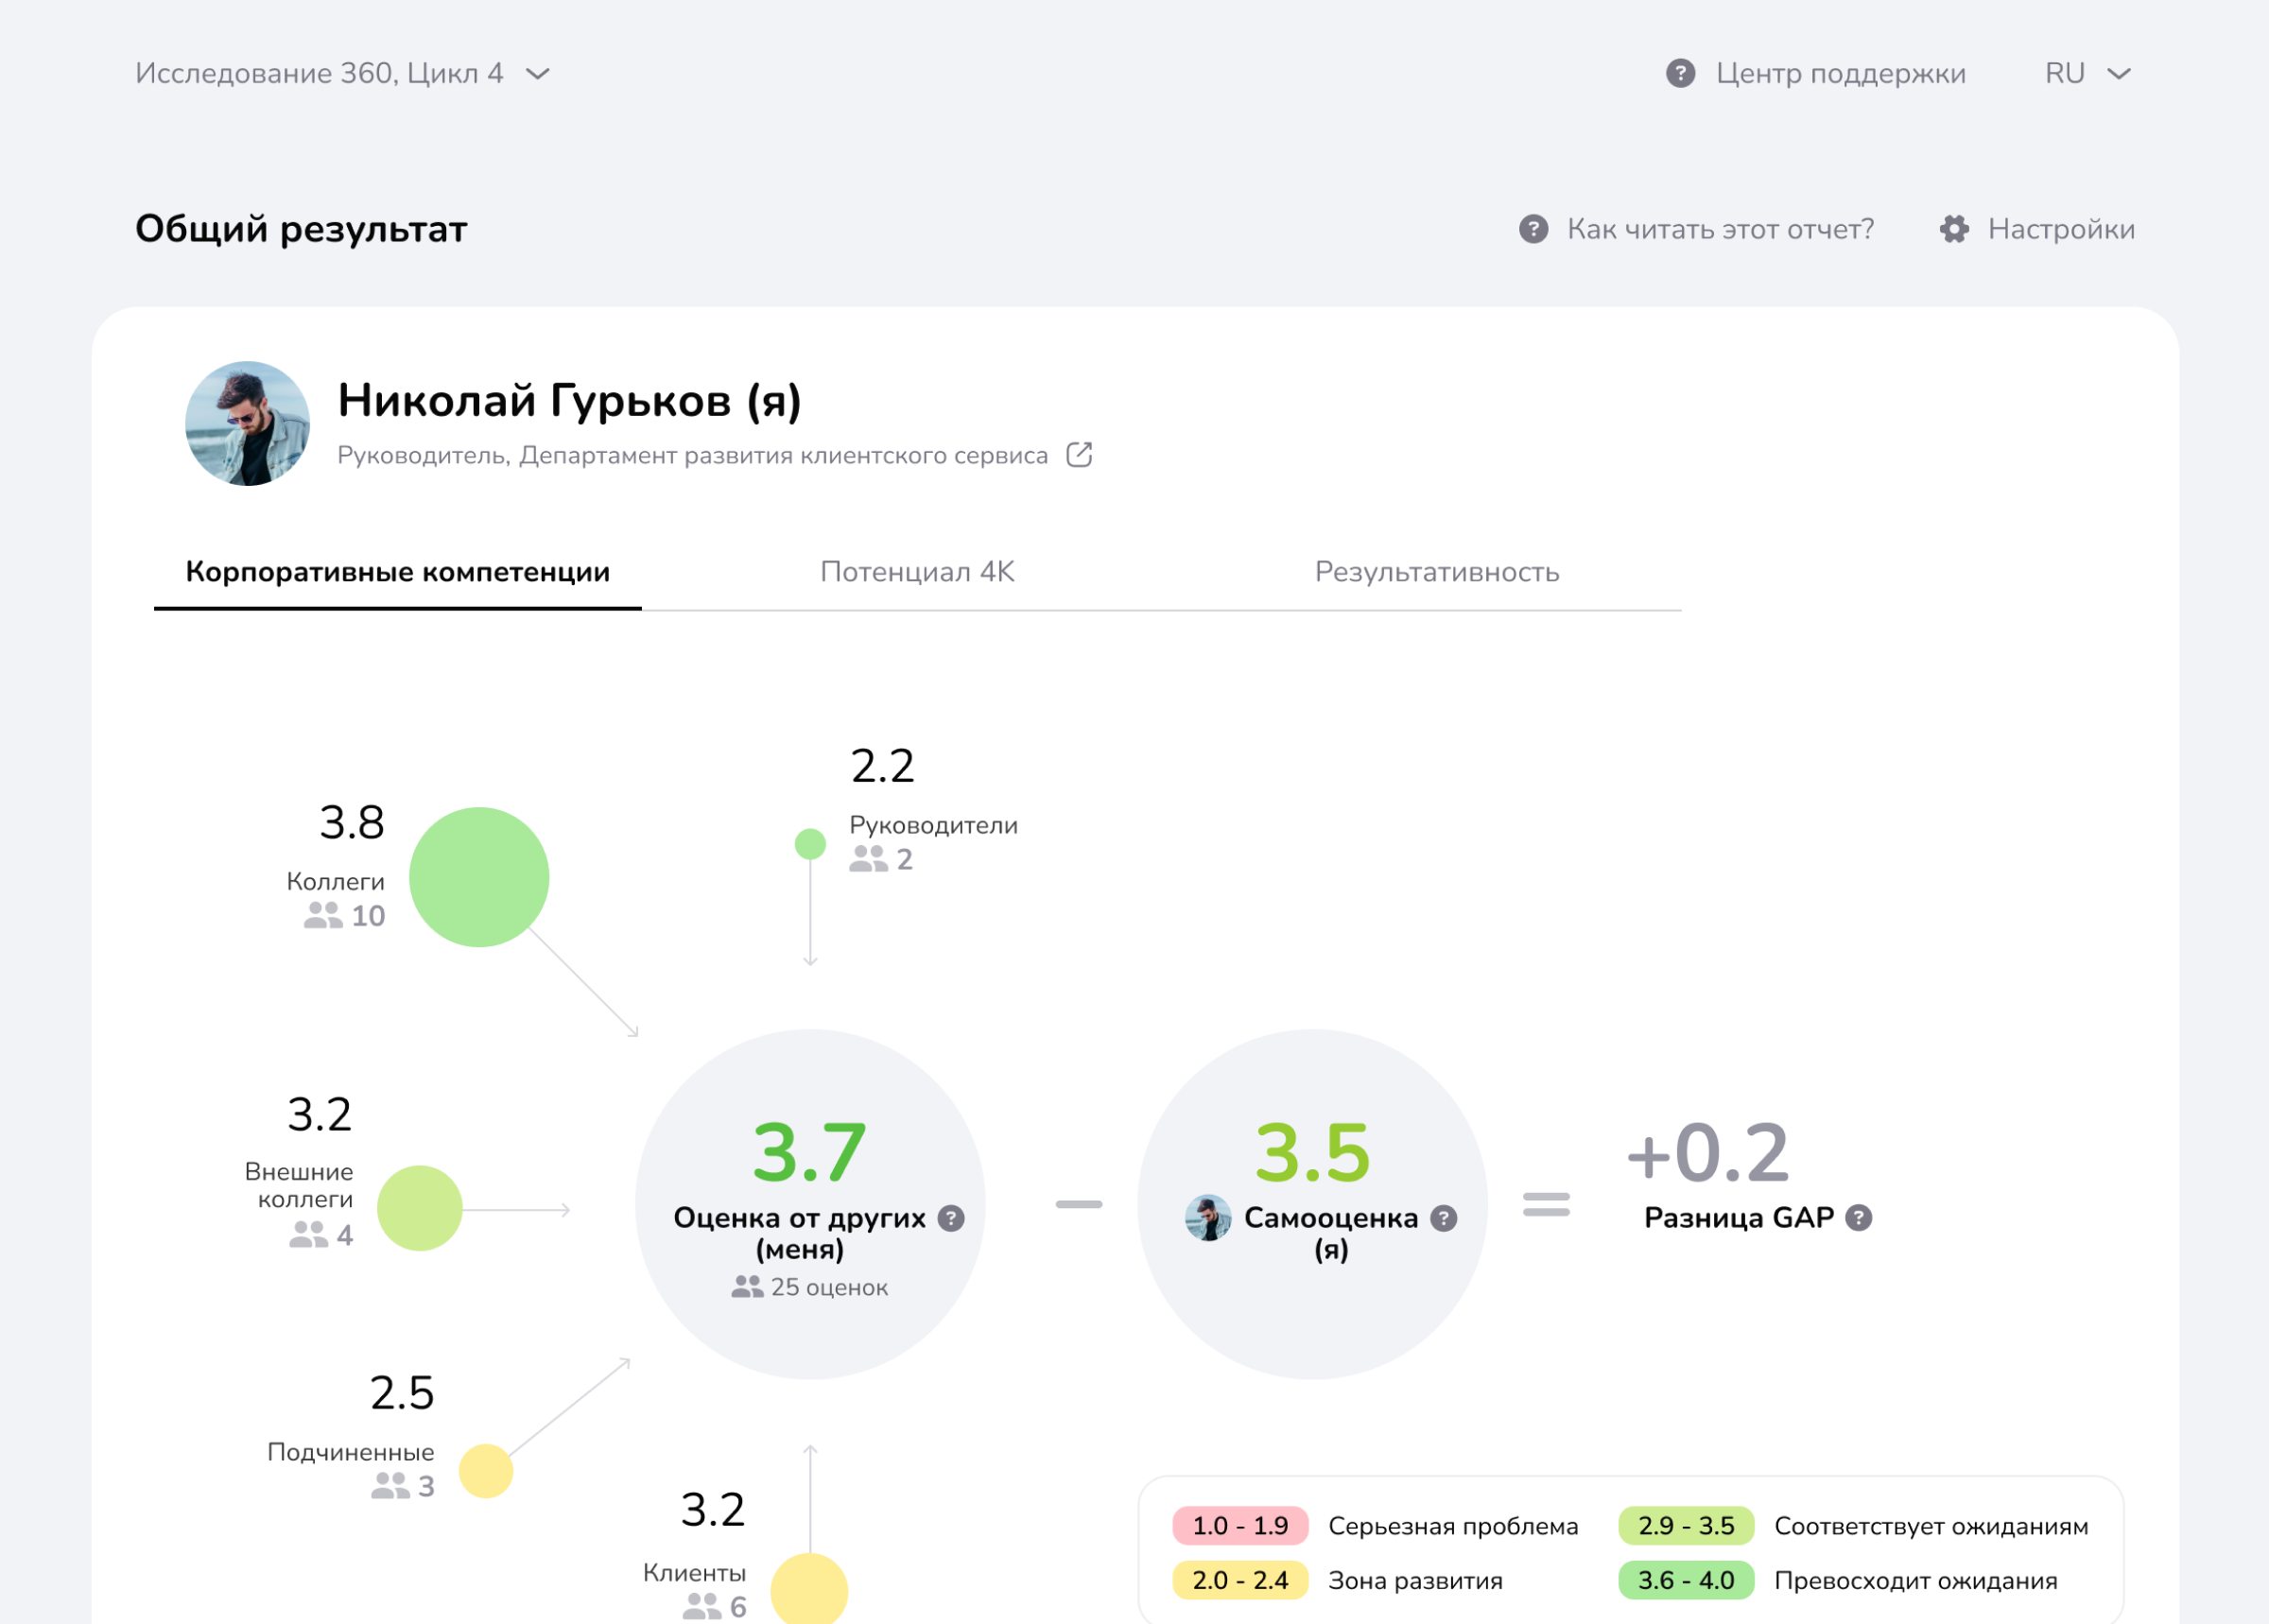Click people icon beside '25 оценок'
The height and width of the screenshot is (1624, 2269).
(x=747, y=1287)
